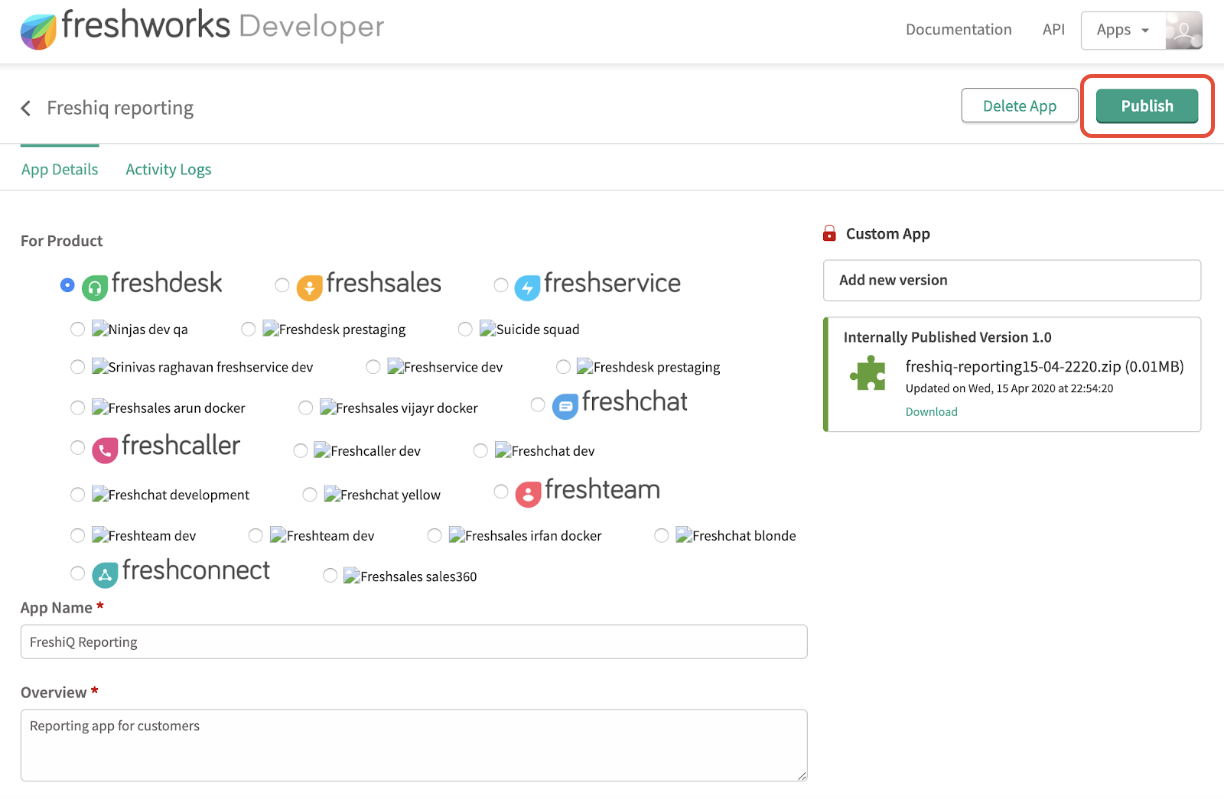Click Add new version
The image size is (1224, 799).
pos(1011,280)
